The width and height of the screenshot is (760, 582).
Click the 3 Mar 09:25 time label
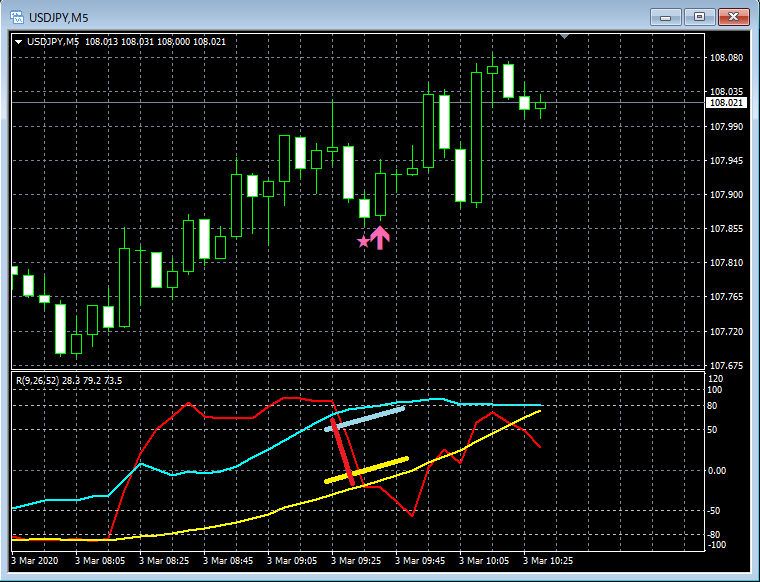(356, 561)
